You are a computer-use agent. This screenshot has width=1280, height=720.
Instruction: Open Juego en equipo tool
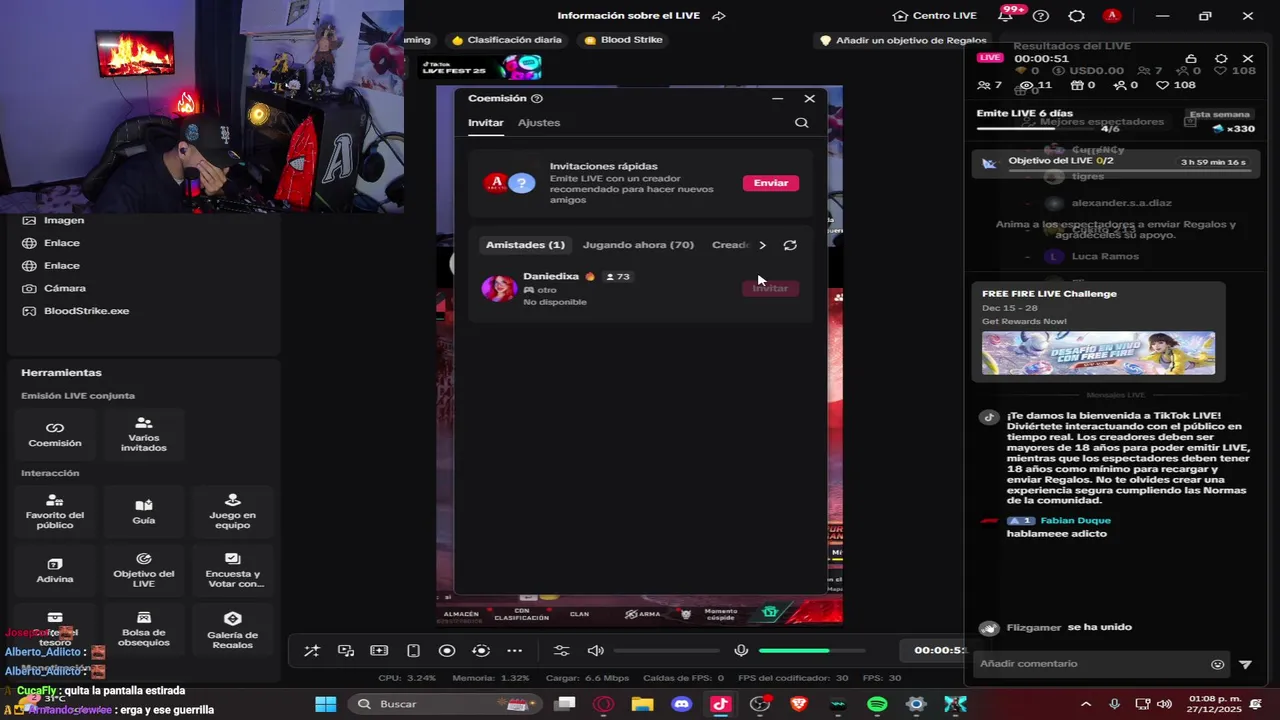[x=232, y=511]
